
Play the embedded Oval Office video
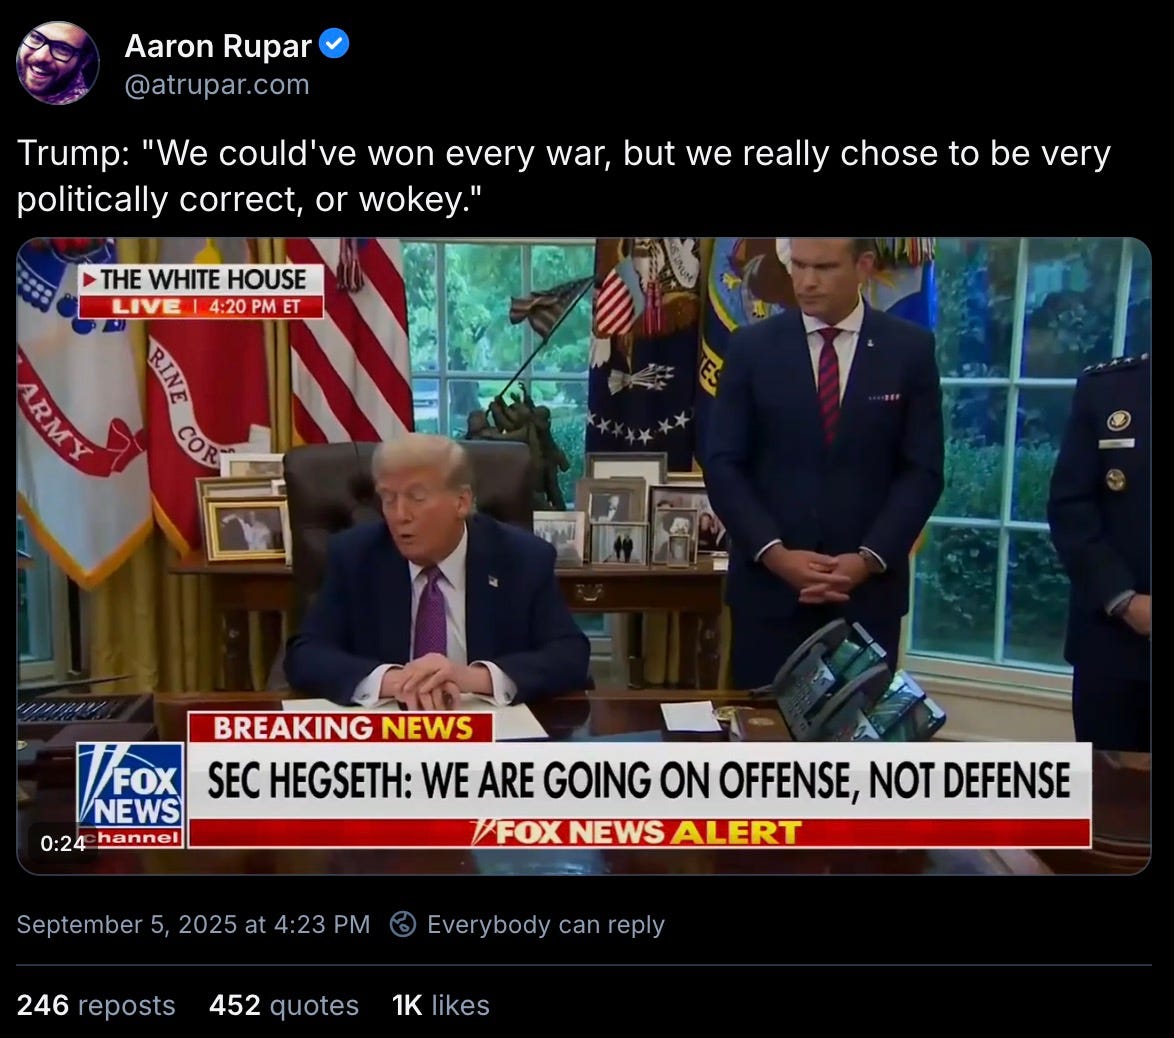pyautogui.click(x=584, y=556)
